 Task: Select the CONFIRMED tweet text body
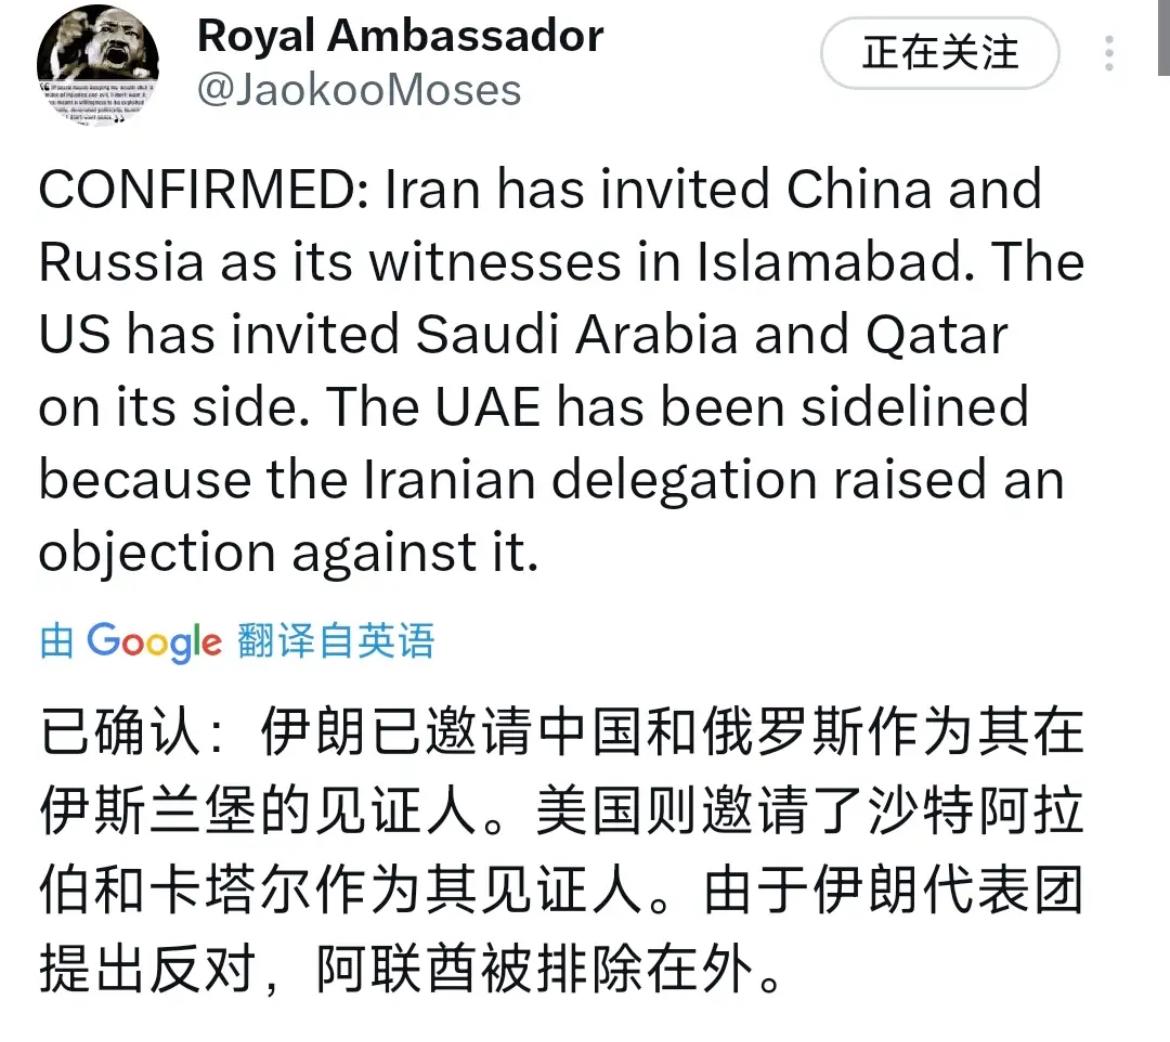click(x=560, y=370)
